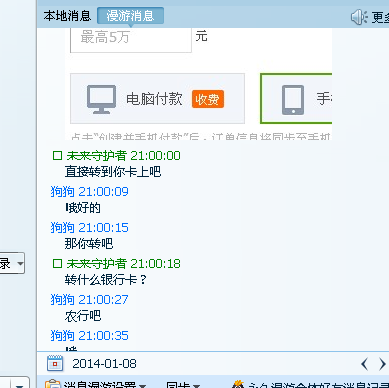Screen dimensions: 389x388
Task: Go to the previous page arrow
Action: [365, 364]
